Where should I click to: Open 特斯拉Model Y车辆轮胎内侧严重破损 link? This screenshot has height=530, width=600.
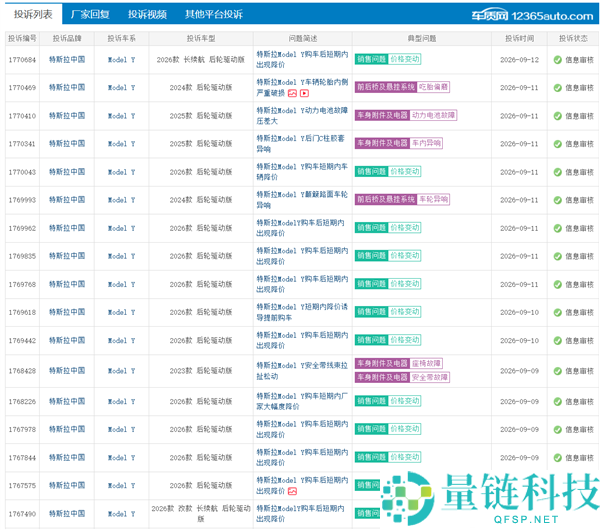302,88
